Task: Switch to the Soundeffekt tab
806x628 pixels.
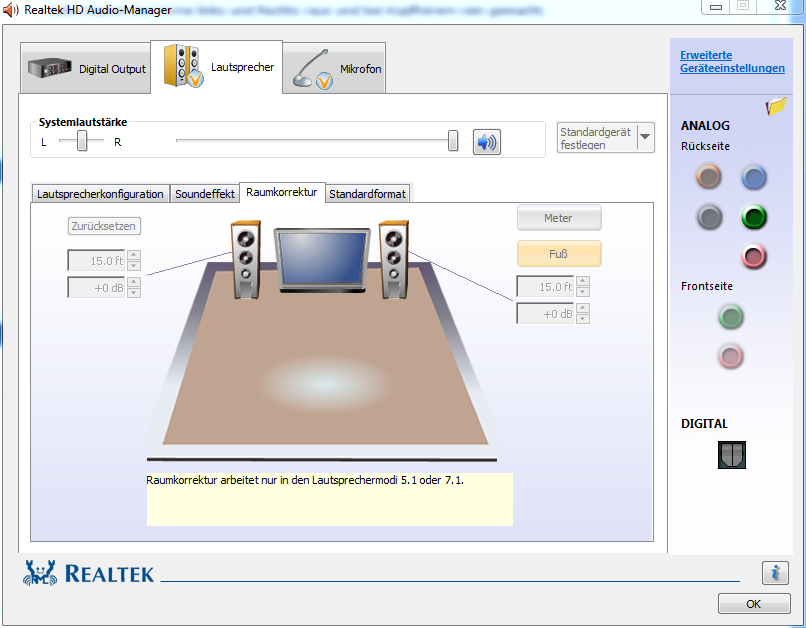Action: (205, 194)
